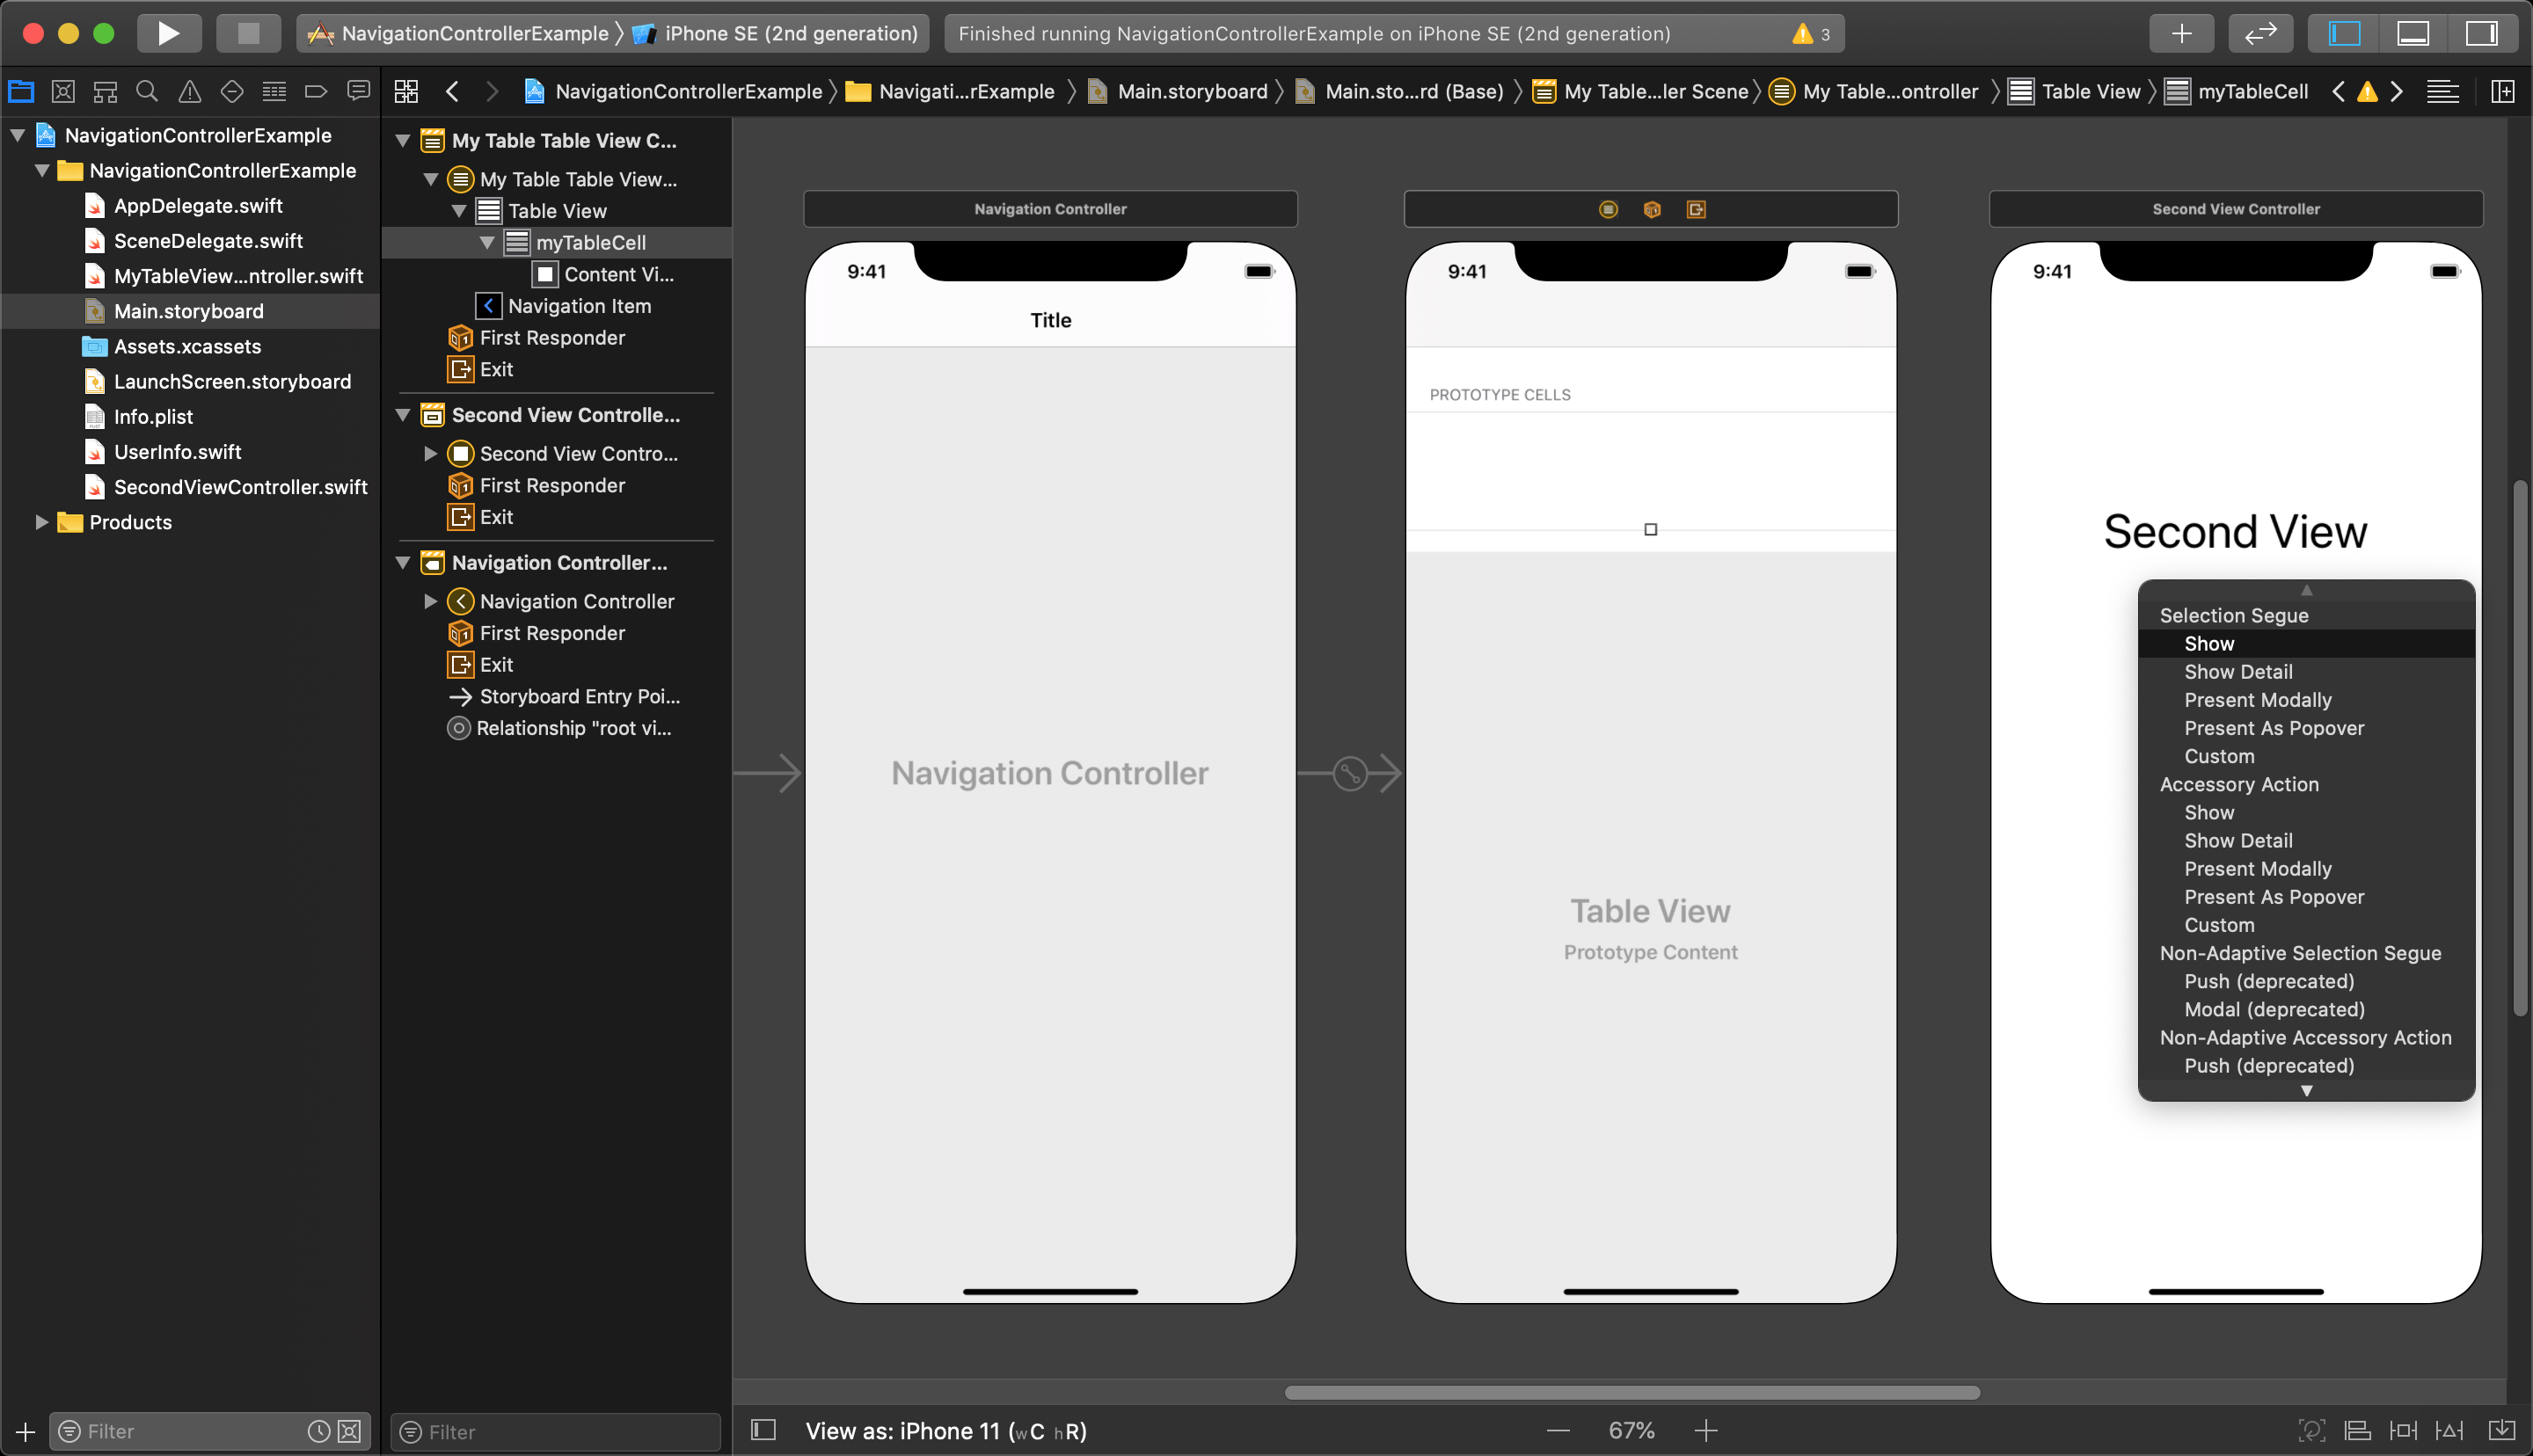2533x1456 pixels.
Task: Open the related items grid menu
Action: (x=406, y=92)
